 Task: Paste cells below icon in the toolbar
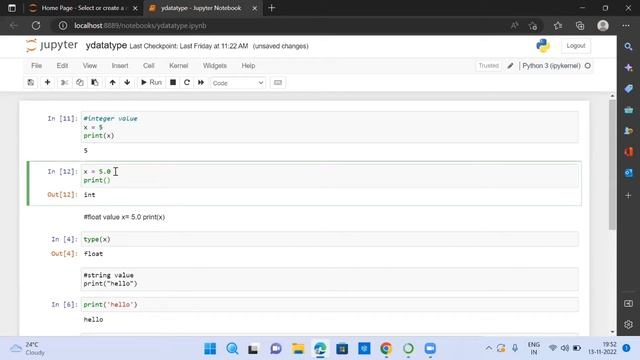pyautogui.click(x=95, y=82)
